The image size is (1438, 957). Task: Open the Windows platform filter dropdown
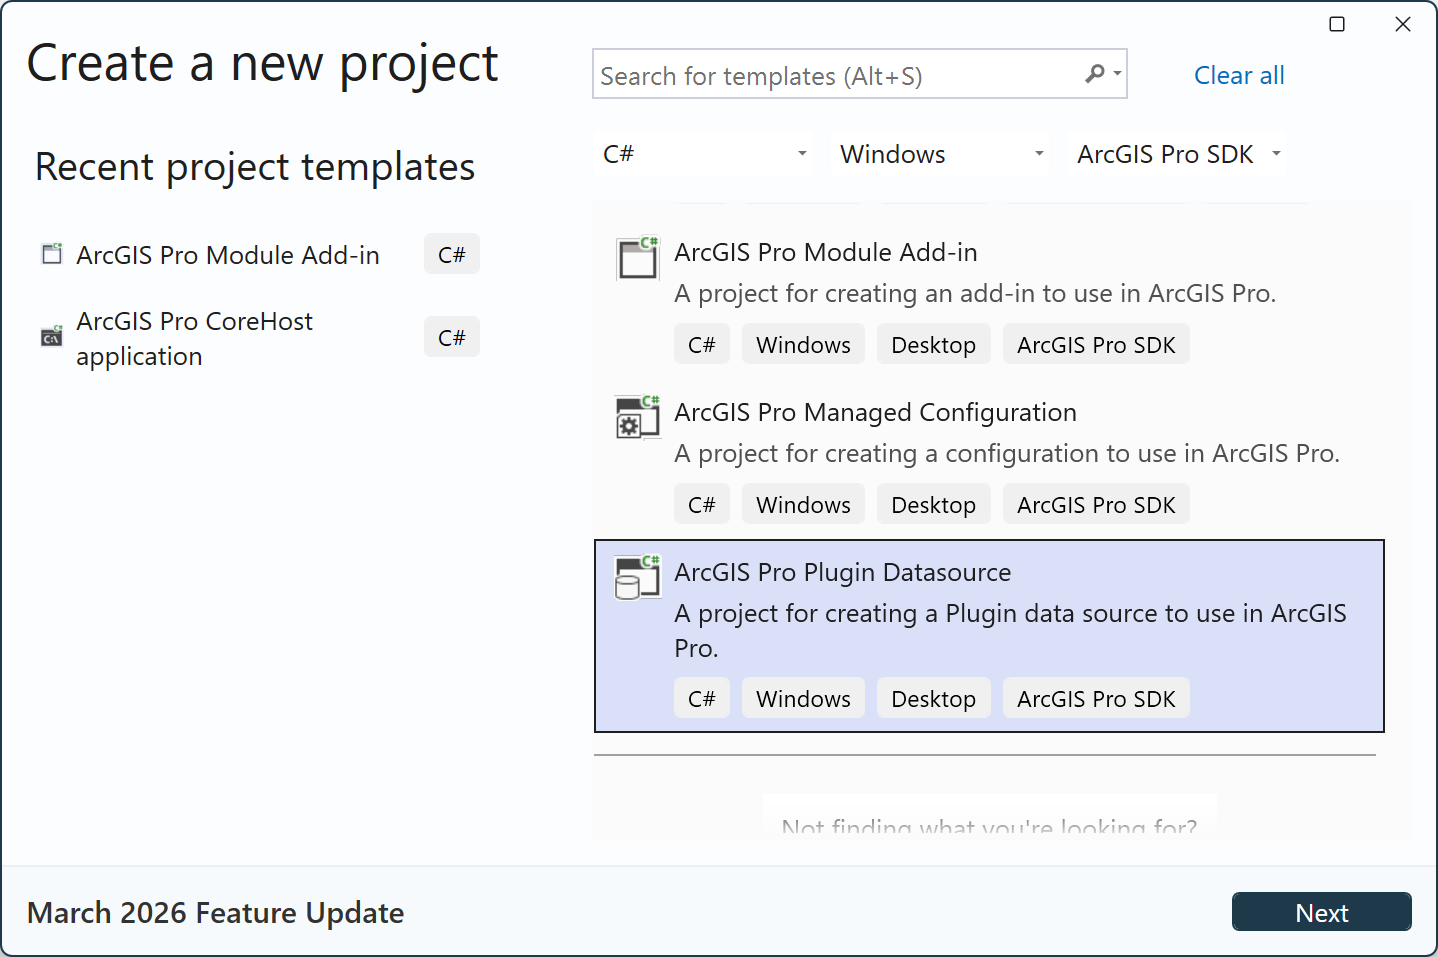pyautogui.click(x=942, y=154)
